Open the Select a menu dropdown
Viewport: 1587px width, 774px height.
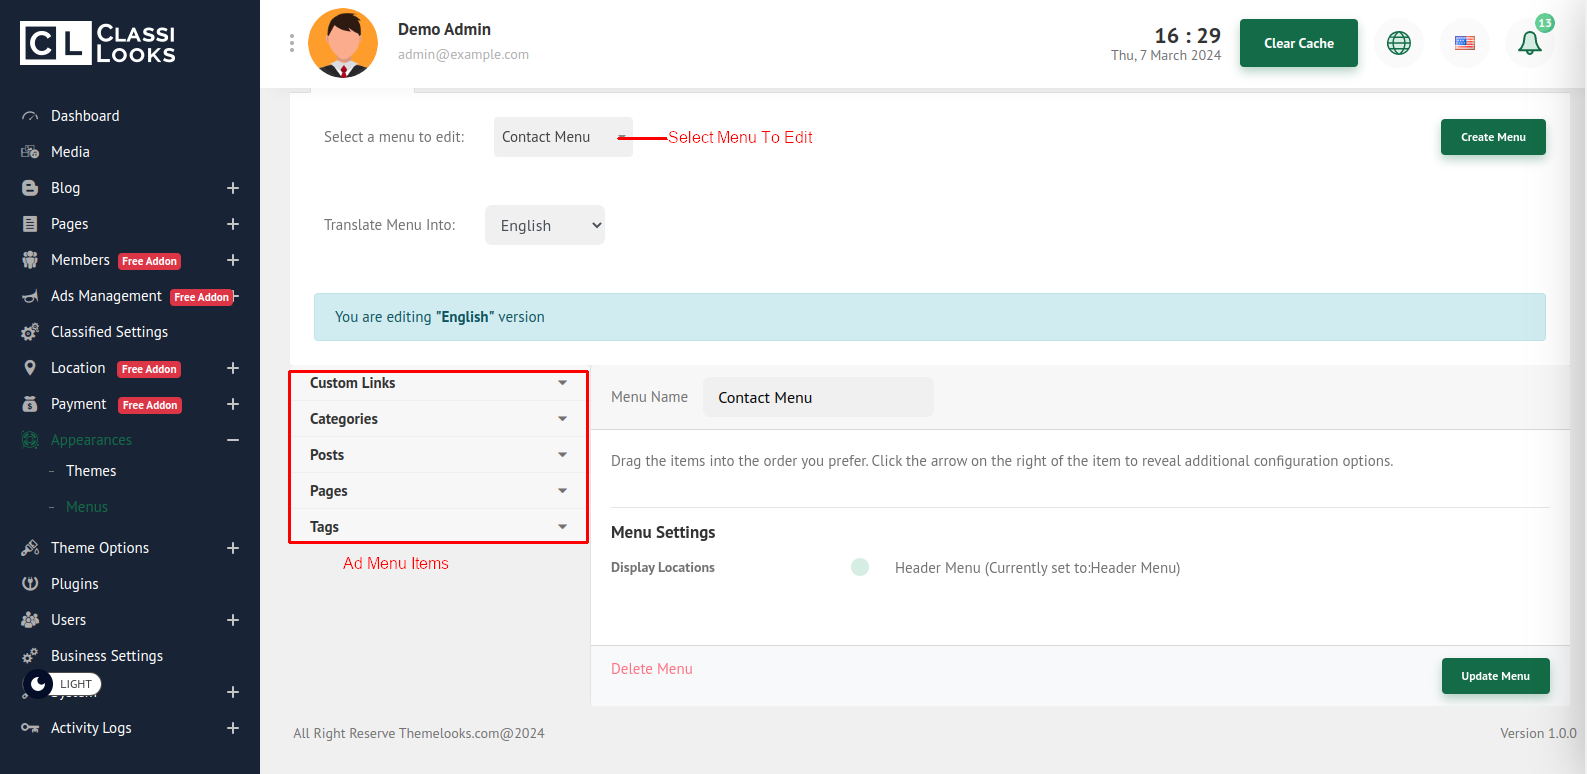(562, 137)
